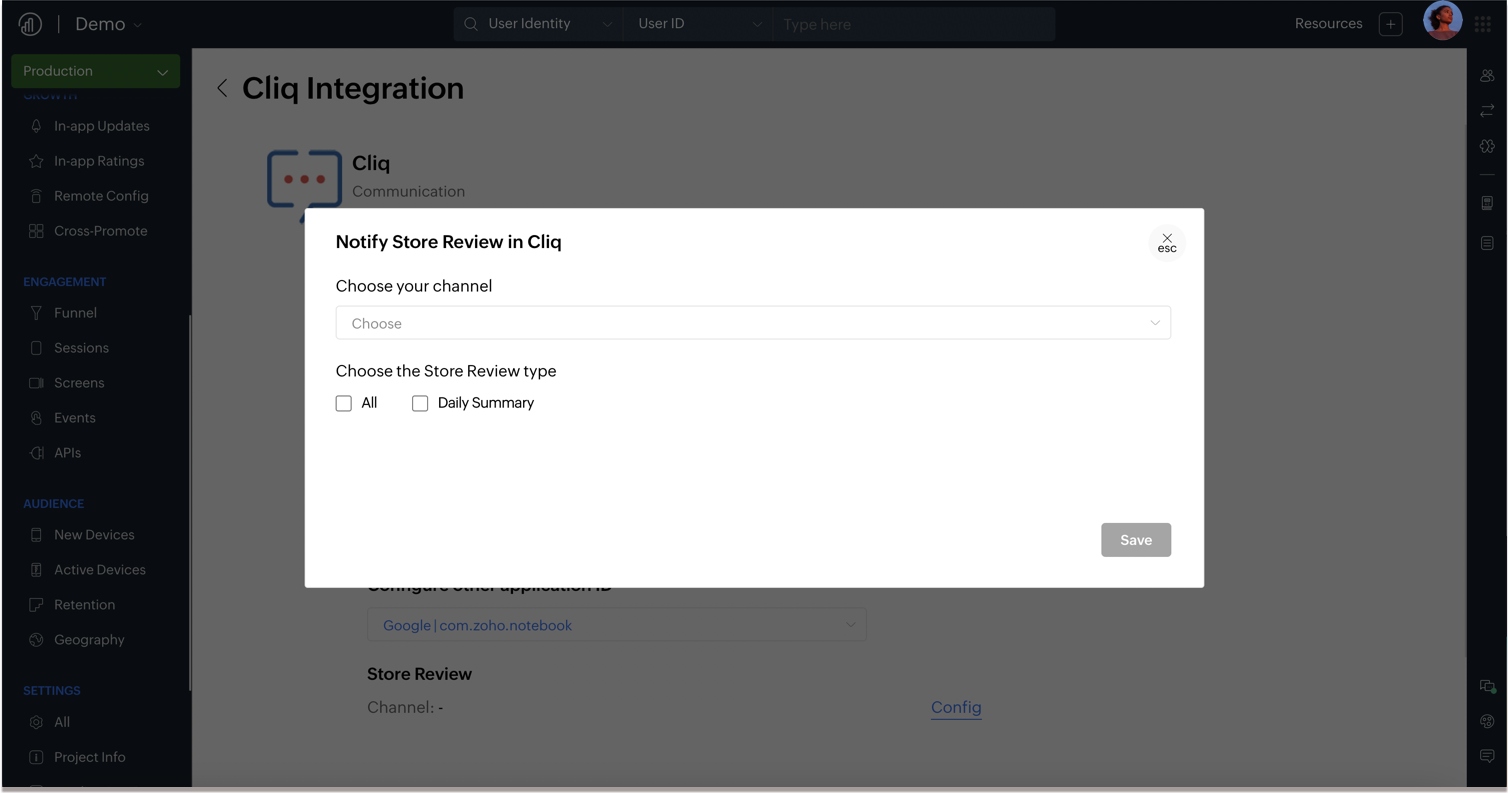Screen dimensions: 1508x793
Task: Click the 'Channel: -' text
Action: (x=405, y=707)
